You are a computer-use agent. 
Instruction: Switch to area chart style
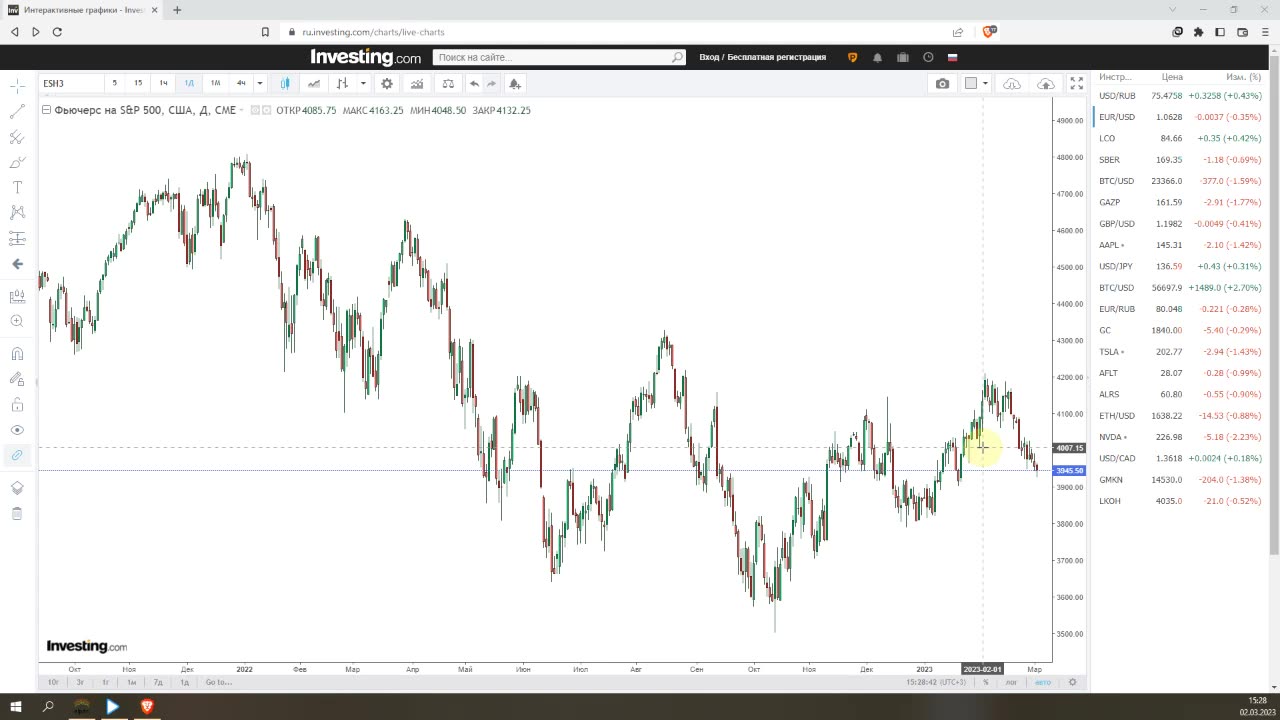tap(314, 84)
